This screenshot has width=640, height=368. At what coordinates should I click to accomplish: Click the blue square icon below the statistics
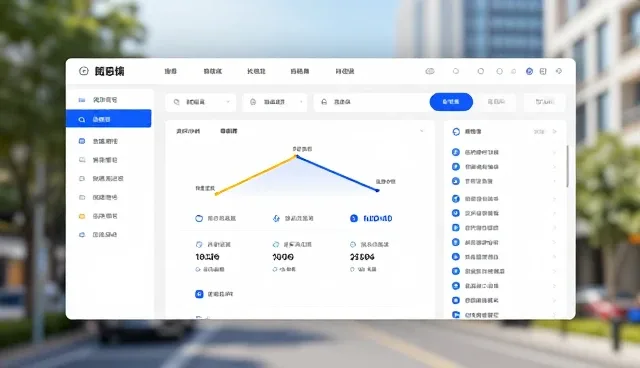click(199, 294)
